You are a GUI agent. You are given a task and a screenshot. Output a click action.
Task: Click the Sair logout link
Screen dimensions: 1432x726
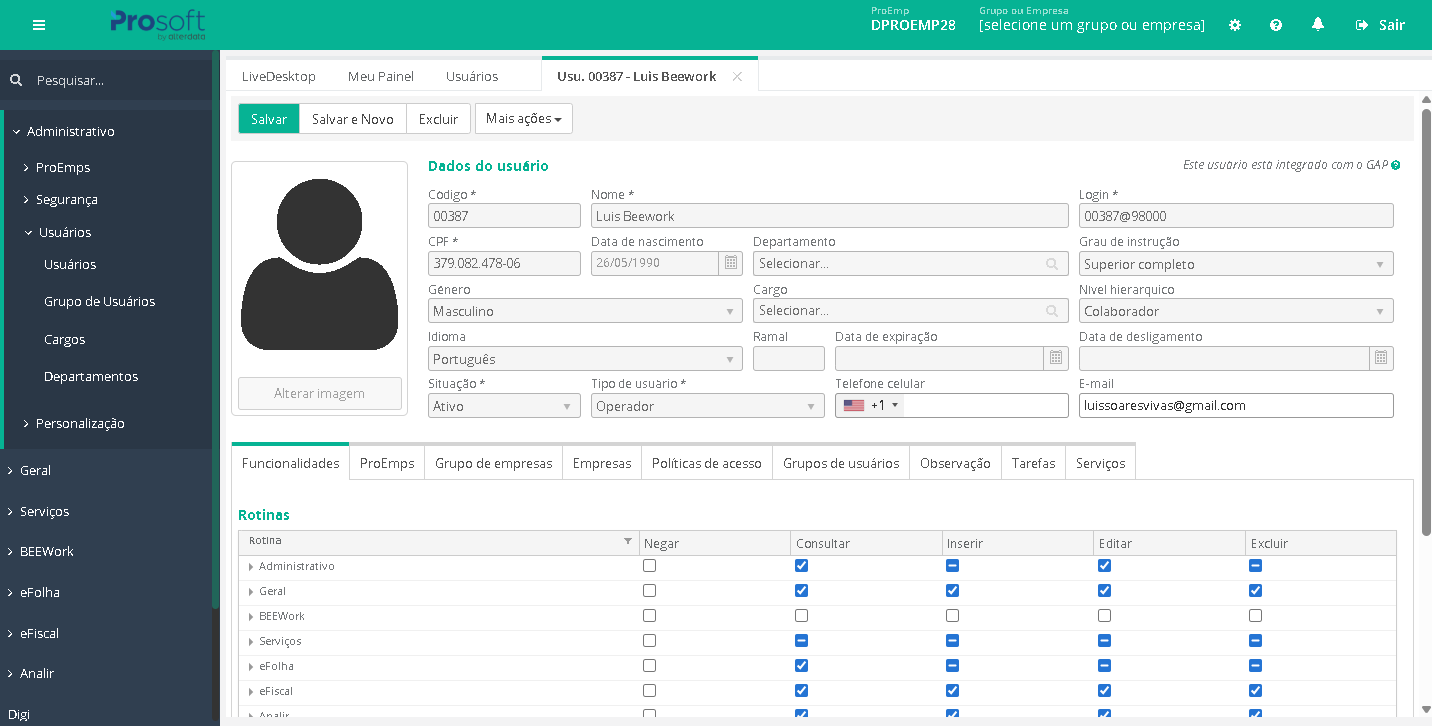(x=1380, y=25)
